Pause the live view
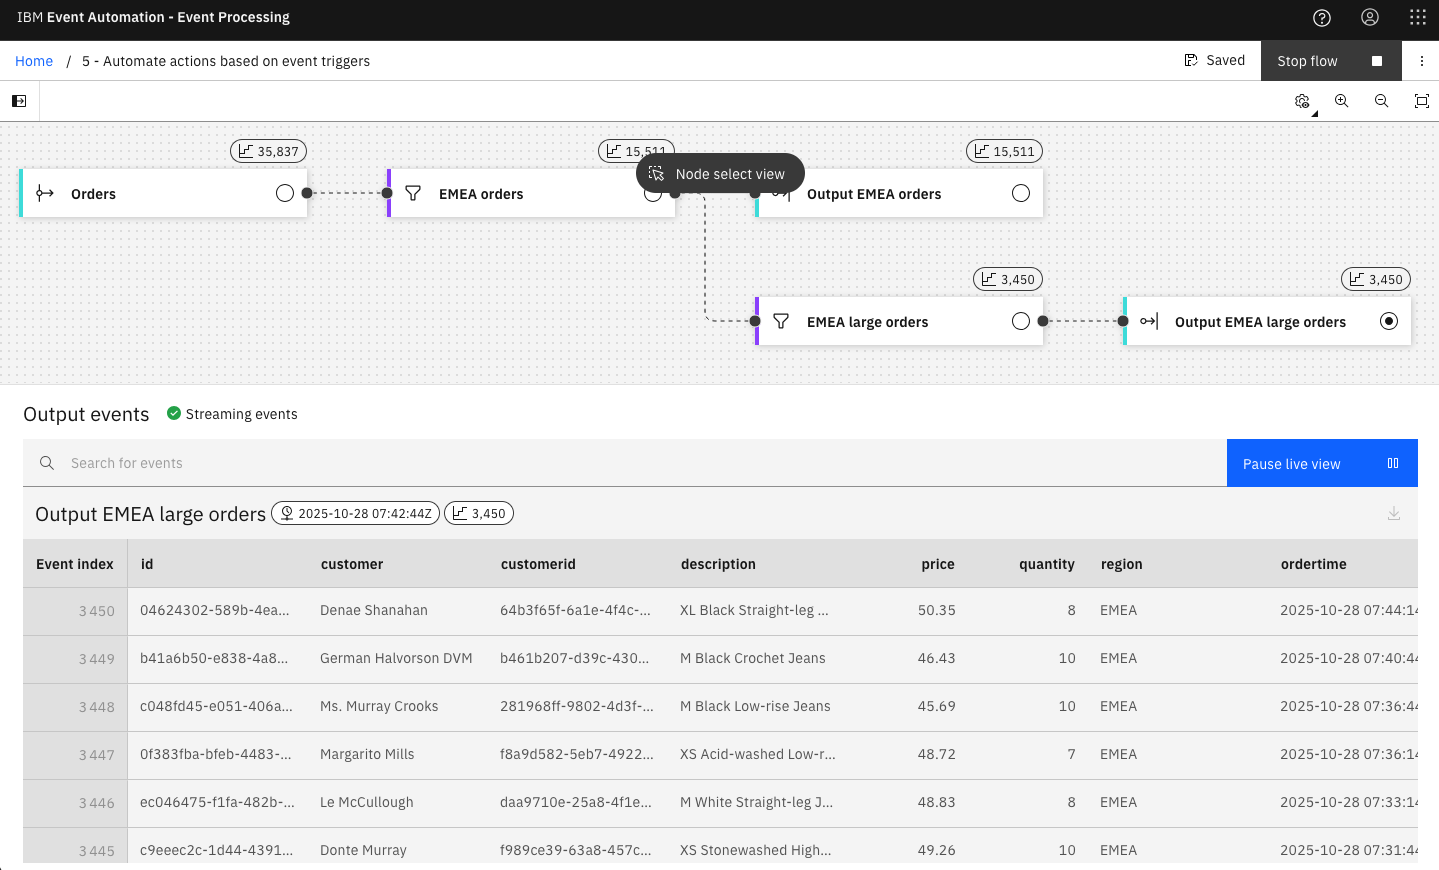The width and height of the screenshot is (1439, 870). pyautogui.click(x=1321, y=464)
